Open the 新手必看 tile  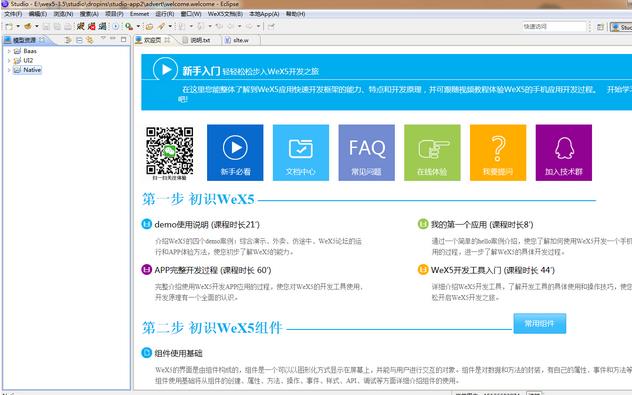click(235, 152)
